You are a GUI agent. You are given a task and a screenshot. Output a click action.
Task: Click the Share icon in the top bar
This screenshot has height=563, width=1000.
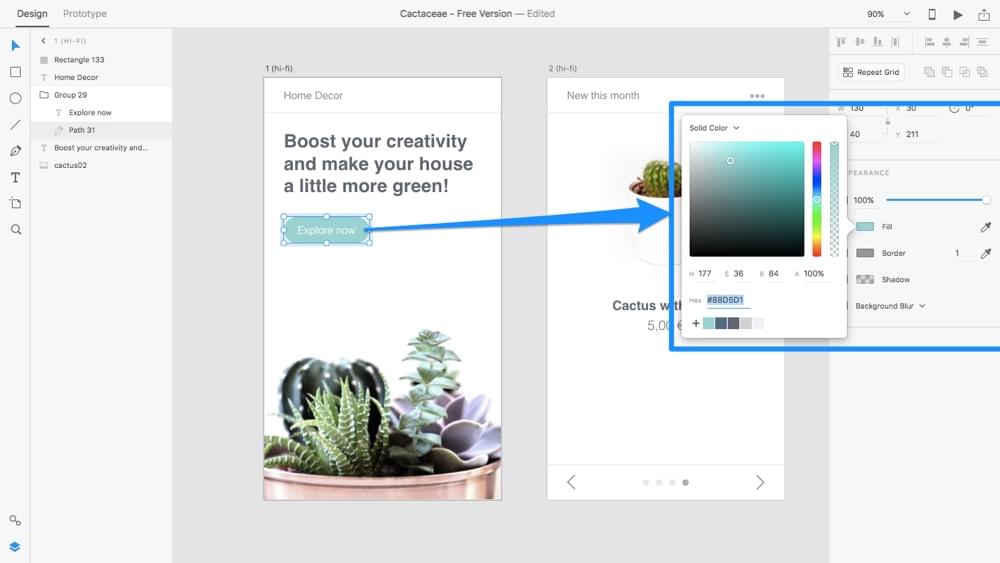pos(984,14)
